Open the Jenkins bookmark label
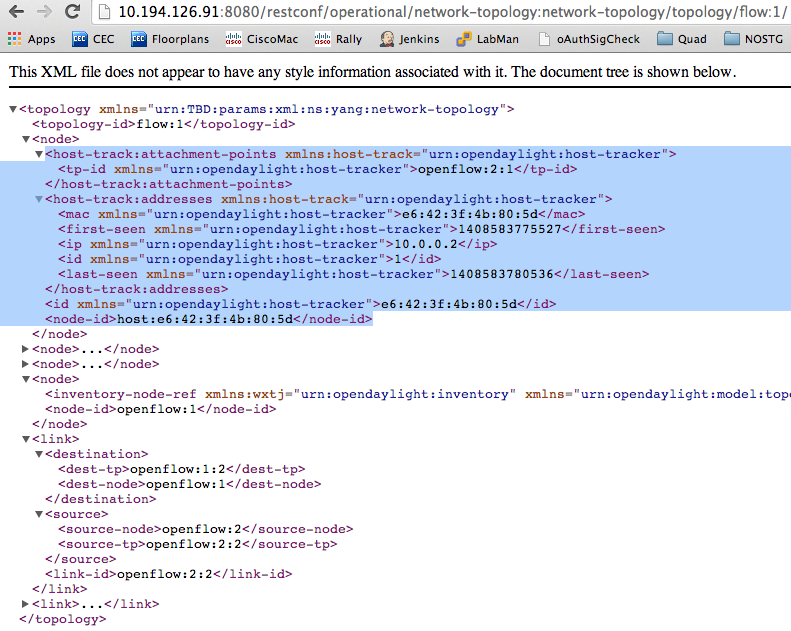 point(419,39)
